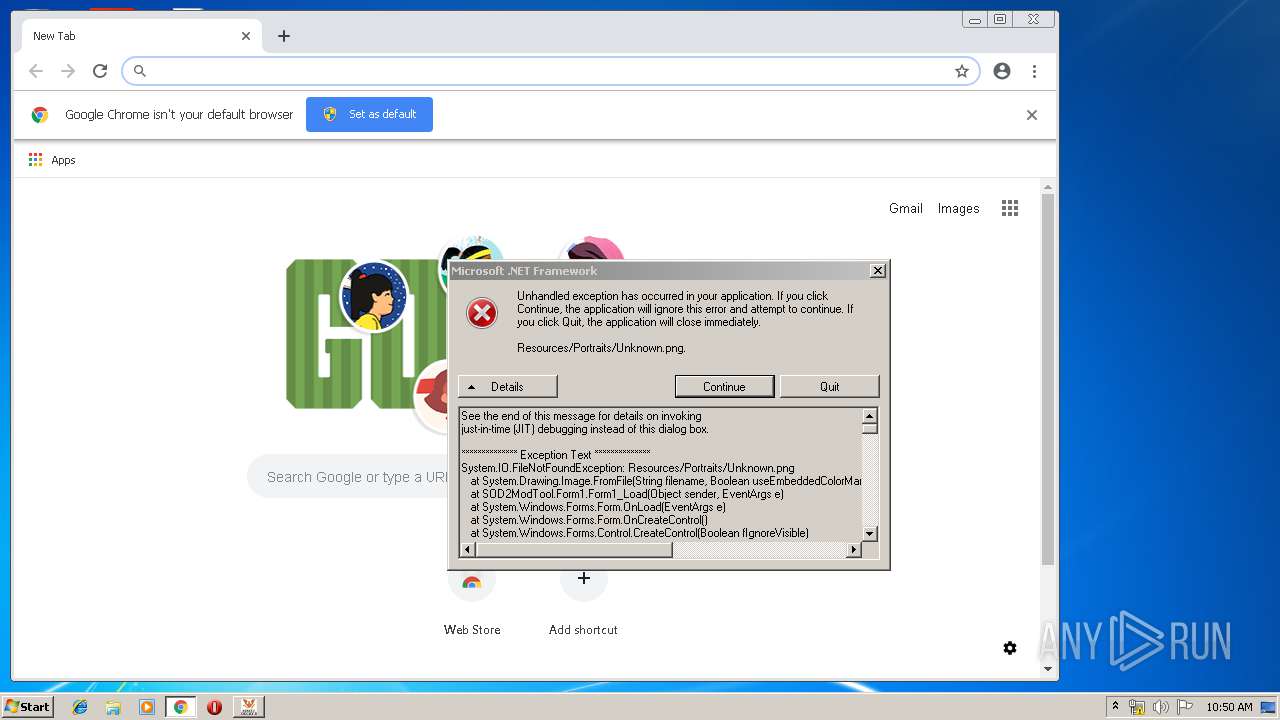The width and height of the screenshot is (1280, 720).
Task: Click the details scroll down arrow
Action: [x=870, y=534]
